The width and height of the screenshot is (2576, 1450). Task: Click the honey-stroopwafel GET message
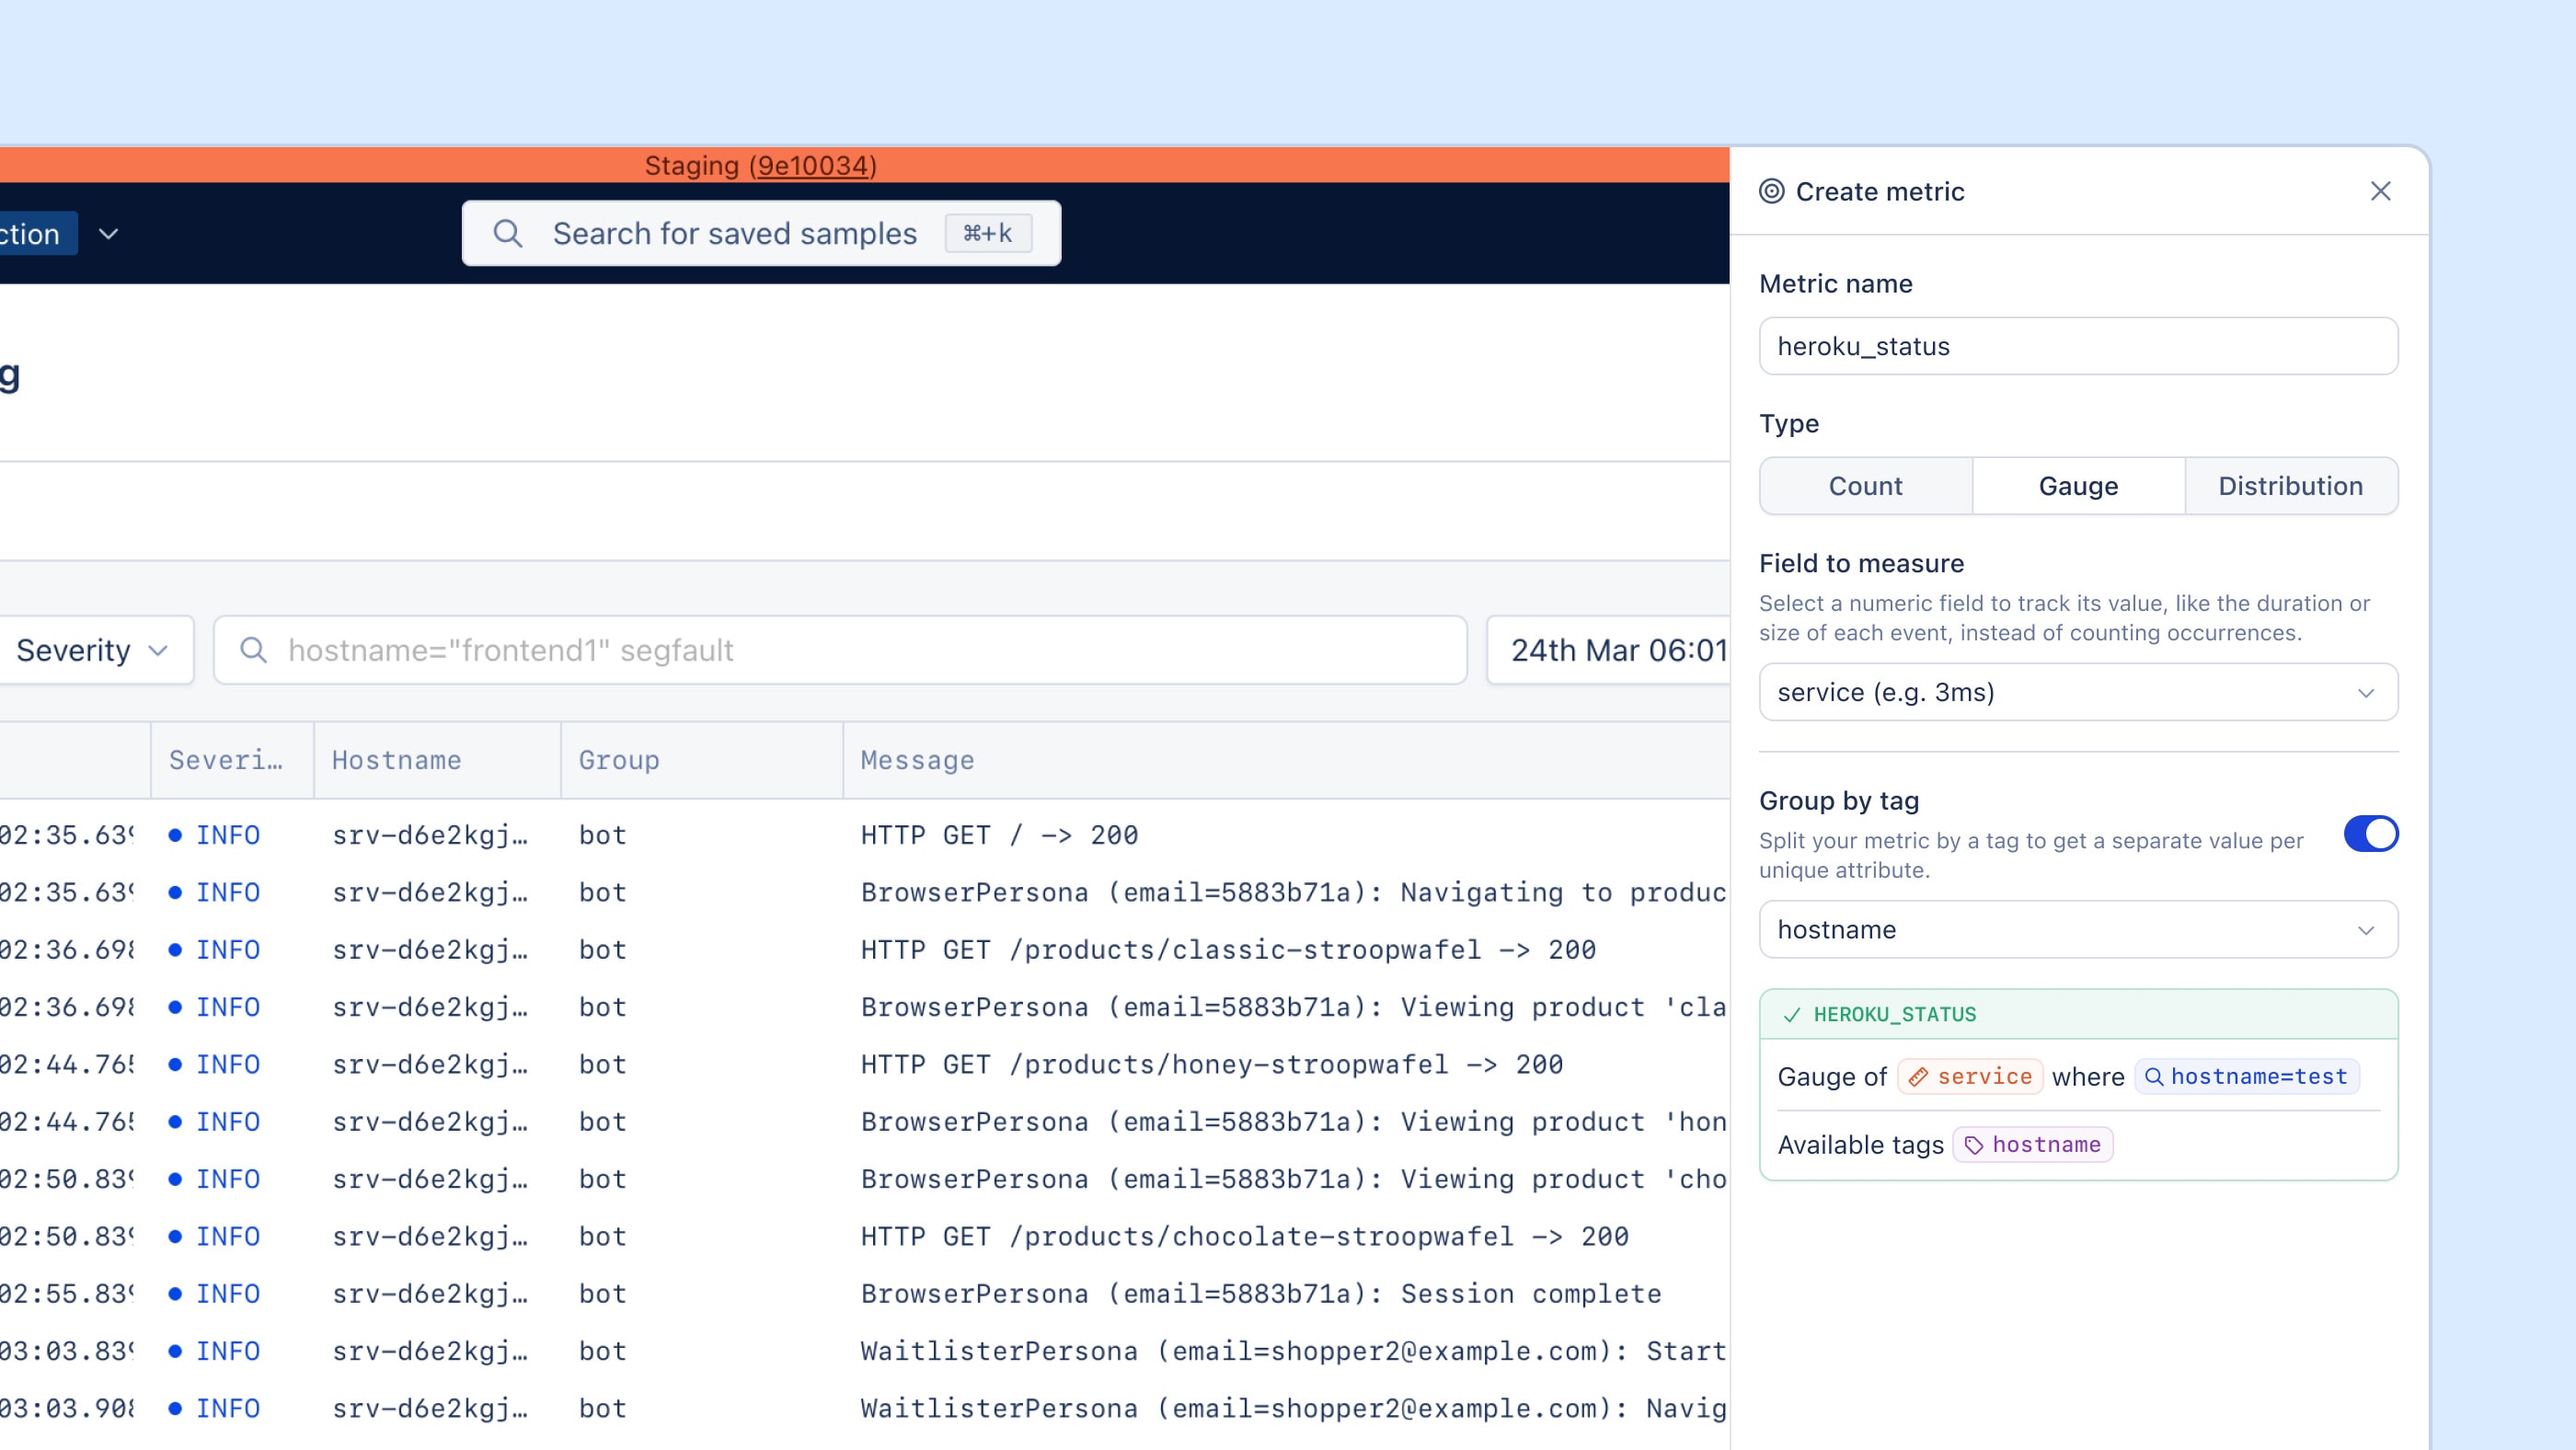pyautogui.click(x=1212, y=1065)
